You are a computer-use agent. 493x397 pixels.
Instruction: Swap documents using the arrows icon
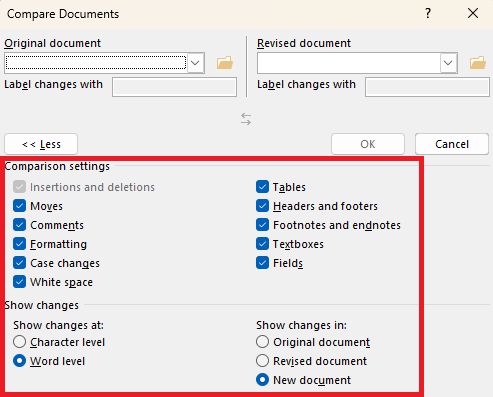pos(246,119)
